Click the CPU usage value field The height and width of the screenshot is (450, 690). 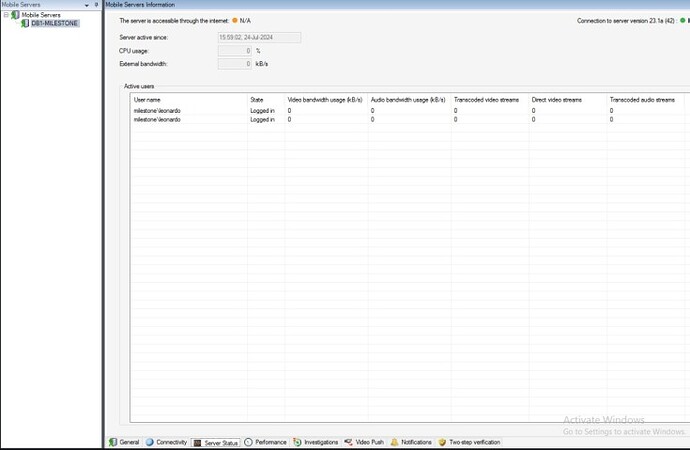pos(235,51)
